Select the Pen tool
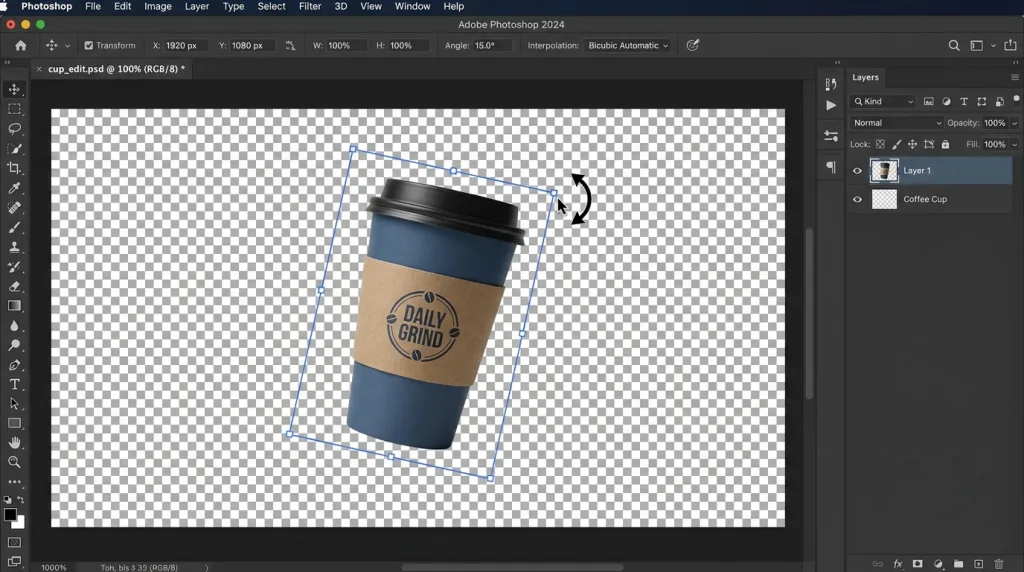This screenshot has height=572, width=1024. tap(14, 364)
